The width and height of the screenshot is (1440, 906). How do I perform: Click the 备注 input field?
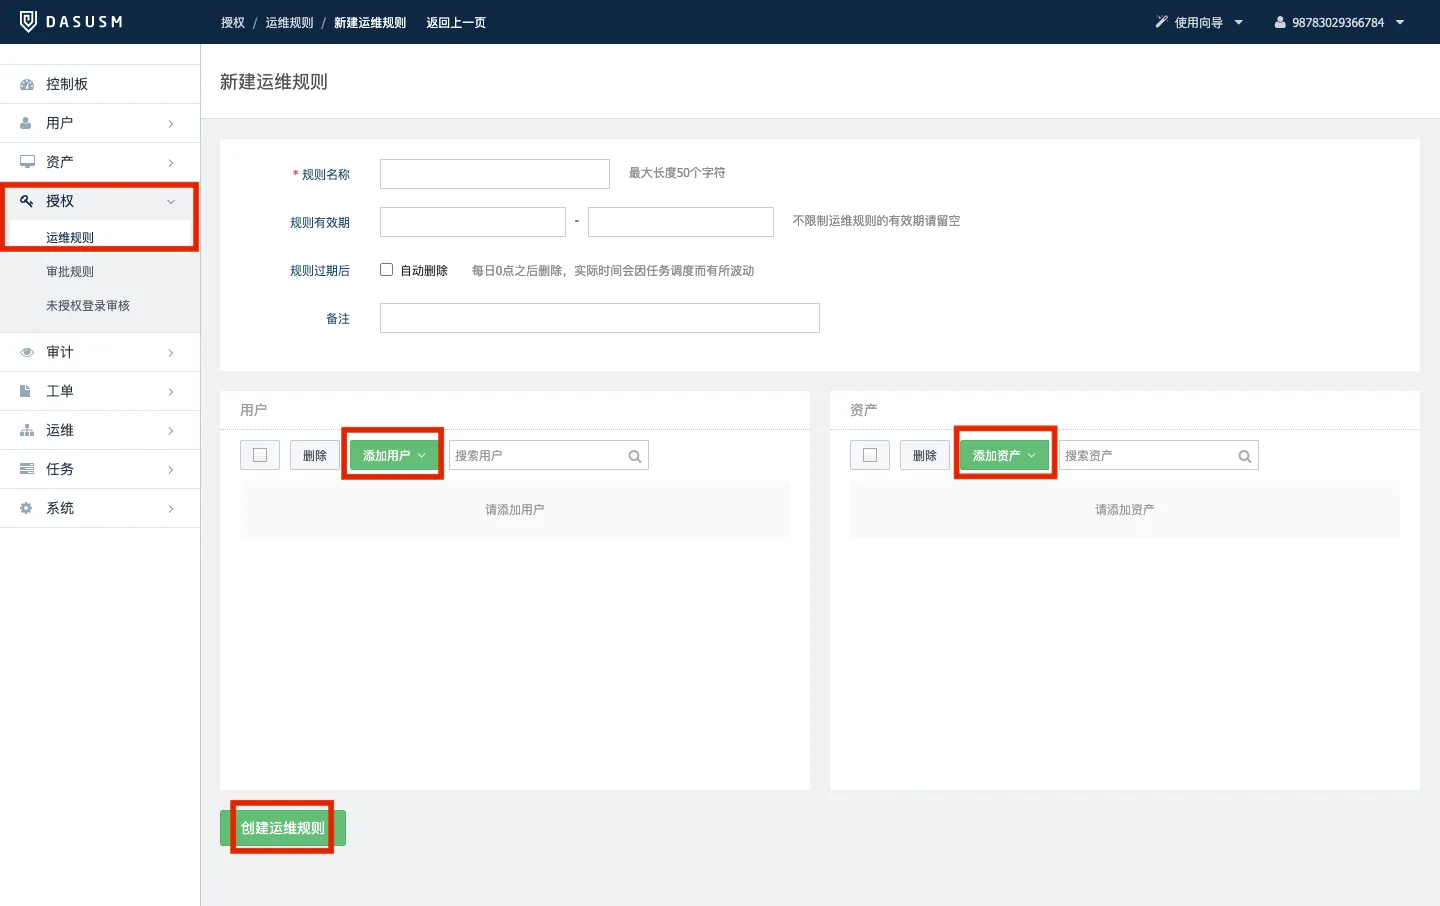600,318
